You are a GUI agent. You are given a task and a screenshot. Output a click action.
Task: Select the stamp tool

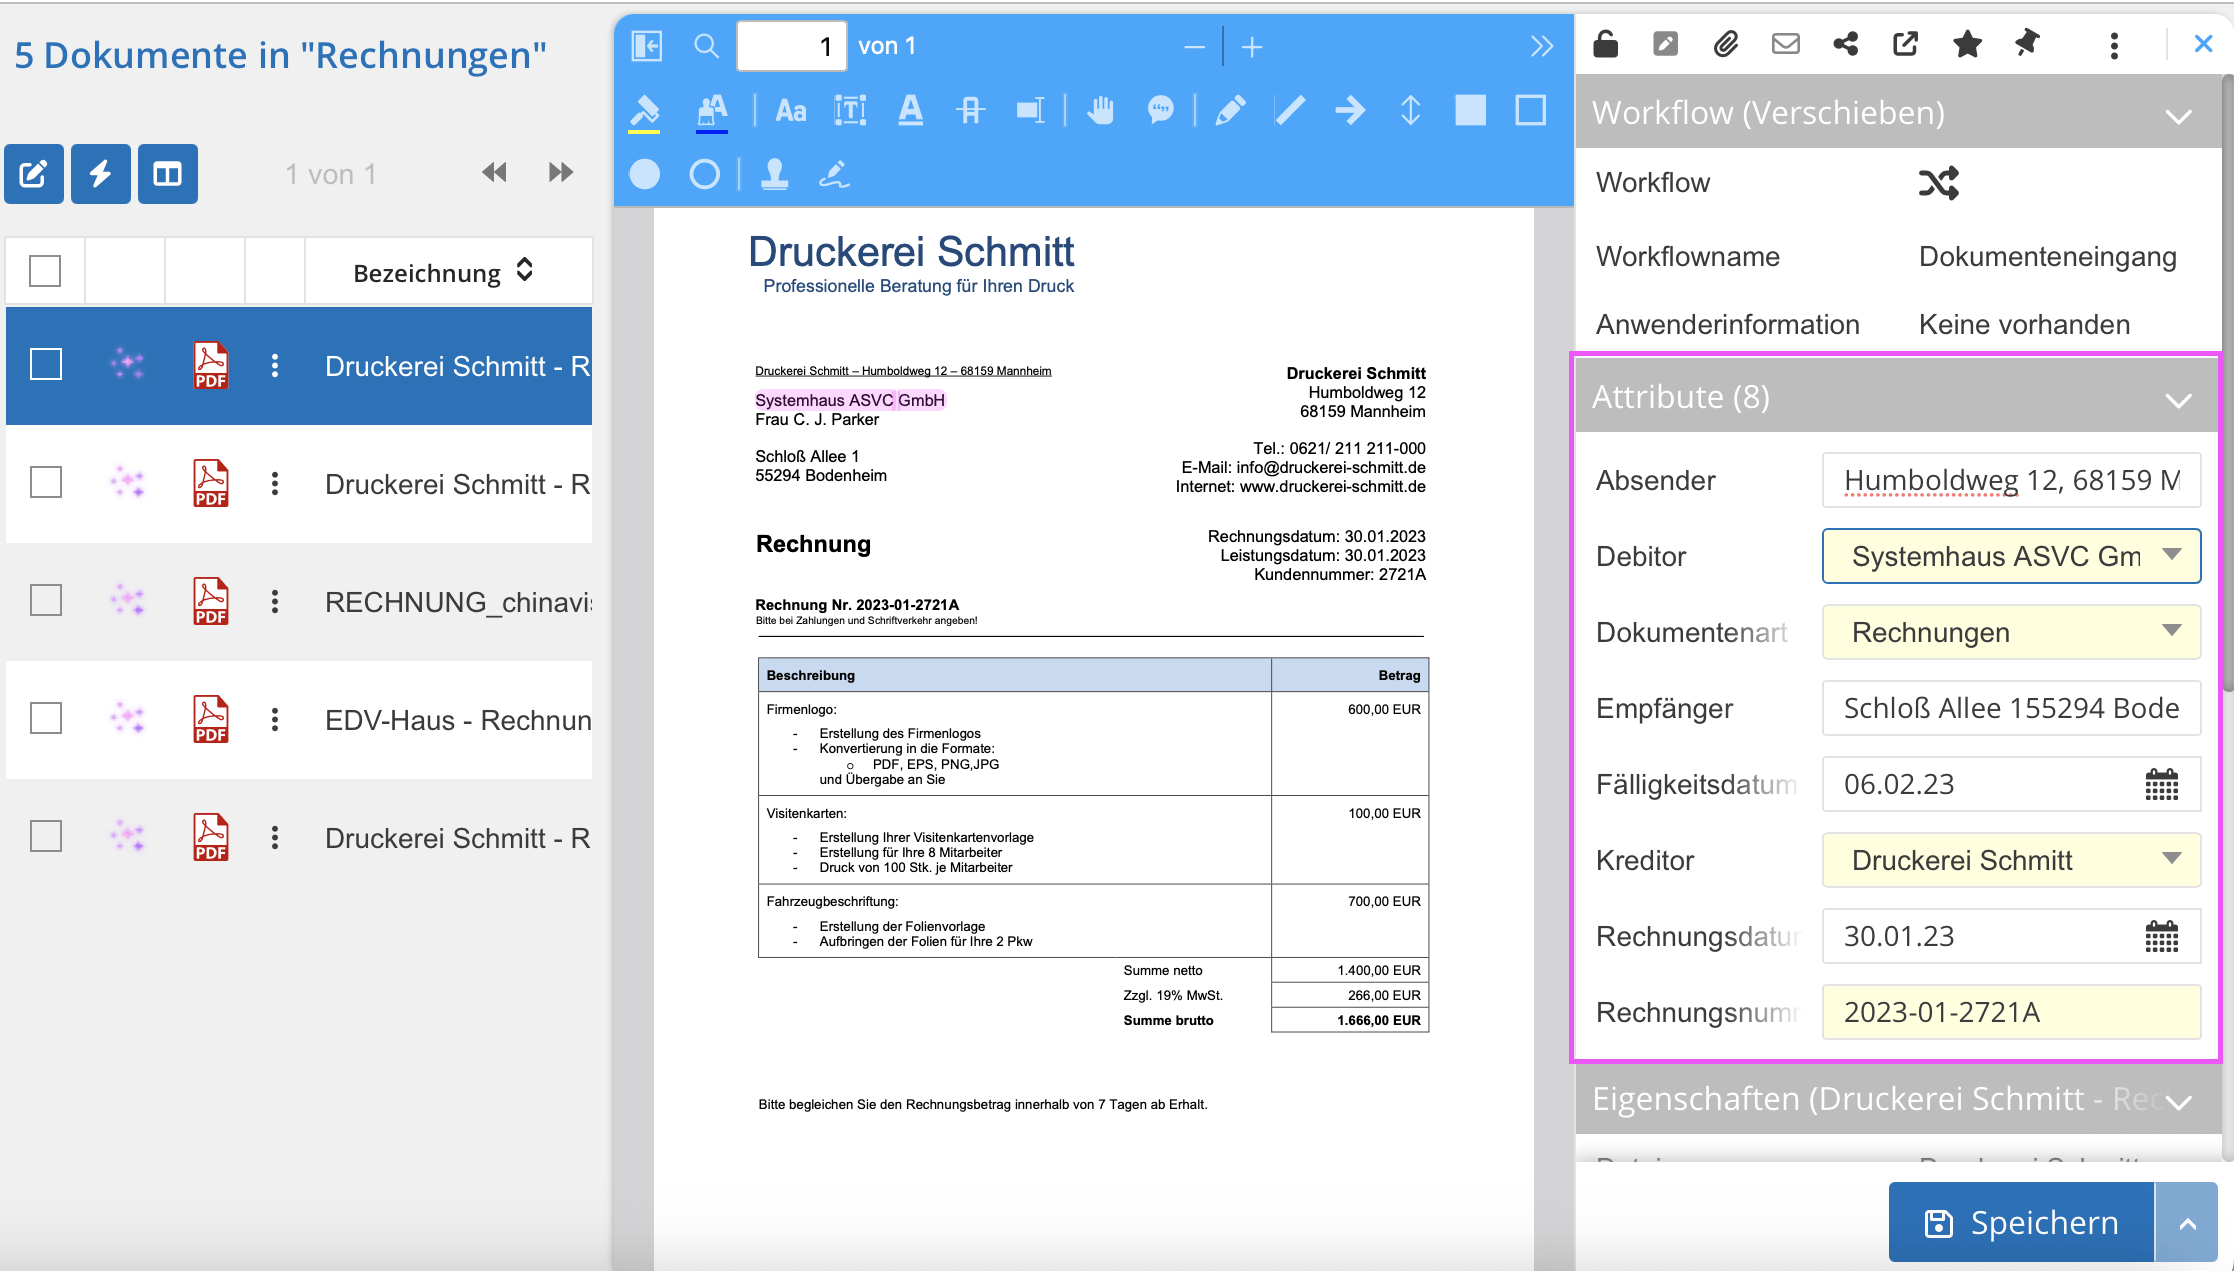point(775,175)
